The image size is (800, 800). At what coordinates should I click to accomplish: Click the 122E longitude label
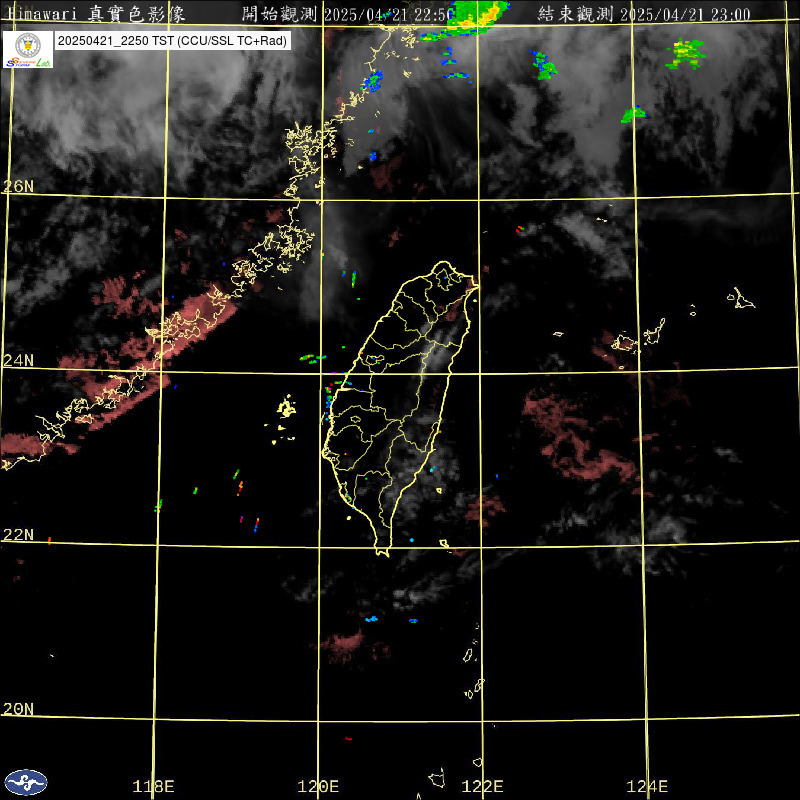coord(483,786)
